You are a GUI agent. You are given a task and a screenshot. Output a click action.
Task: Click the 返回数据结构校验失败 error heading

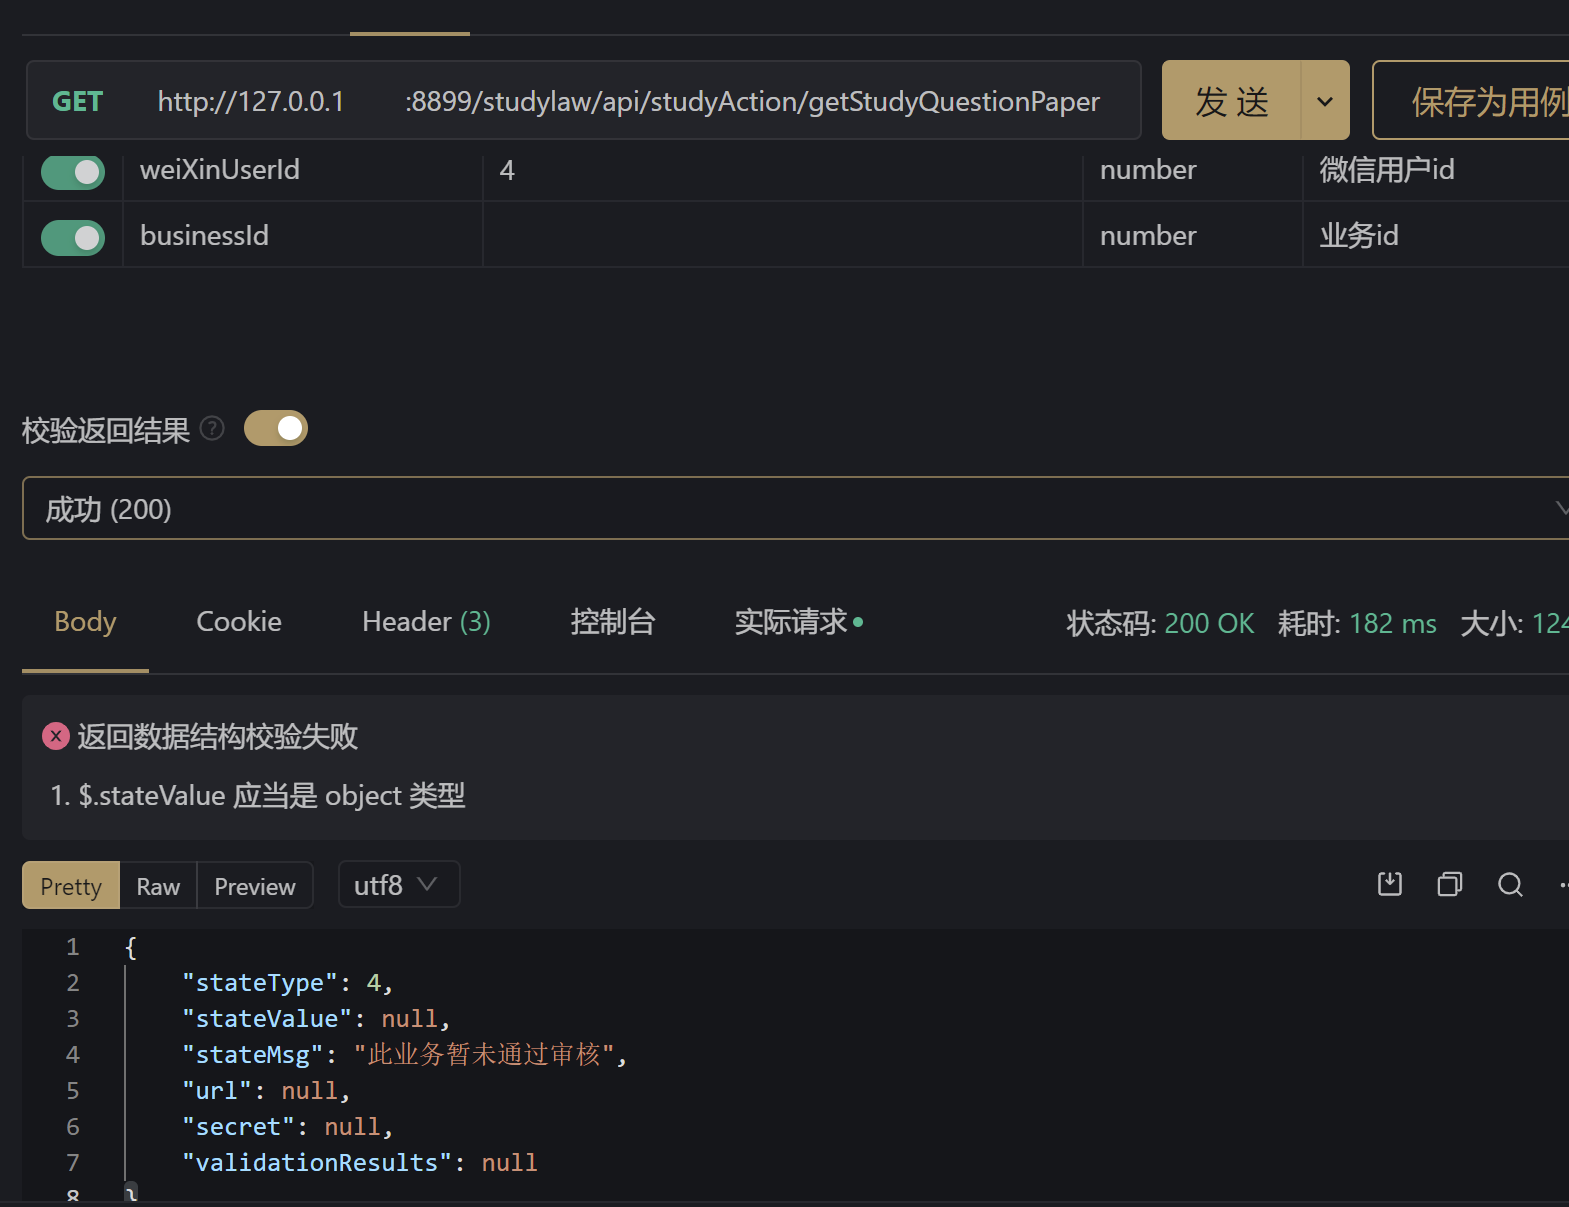pyautogui.click(x=218, y=737)
